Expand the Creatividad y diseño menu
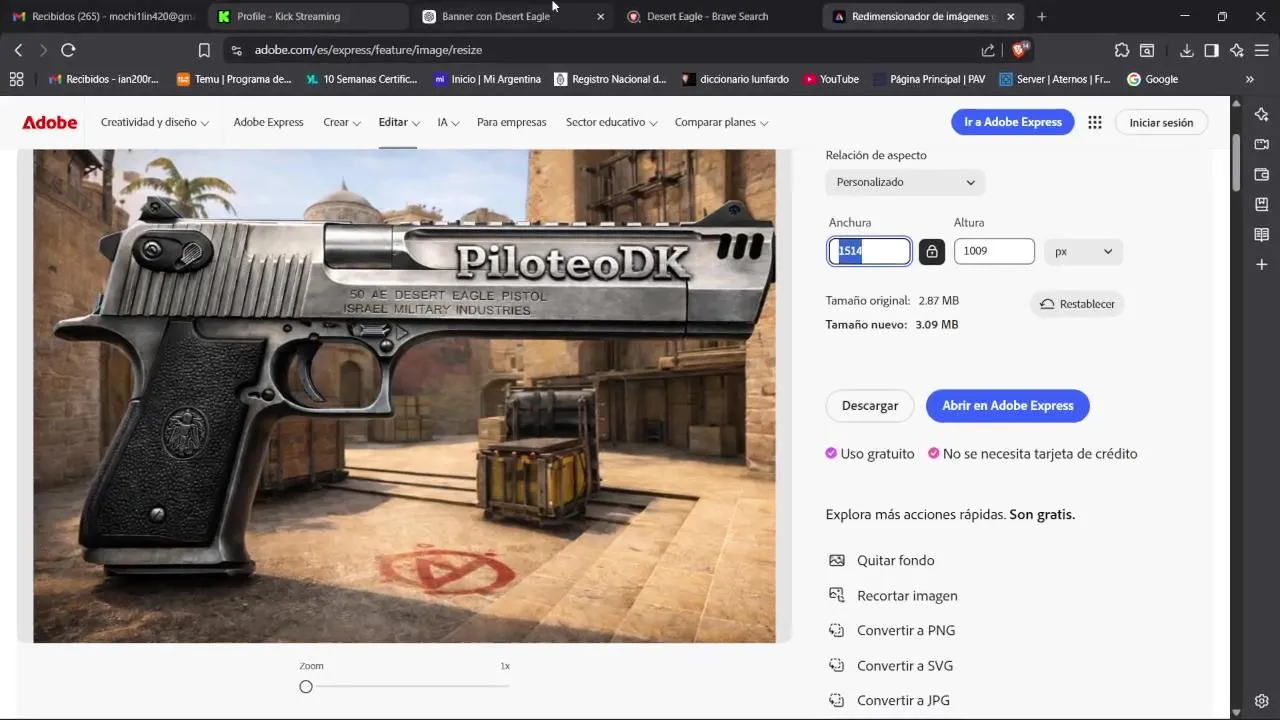Image resolution: width=1280 pixels, height=720 pixels. [155, 122]
